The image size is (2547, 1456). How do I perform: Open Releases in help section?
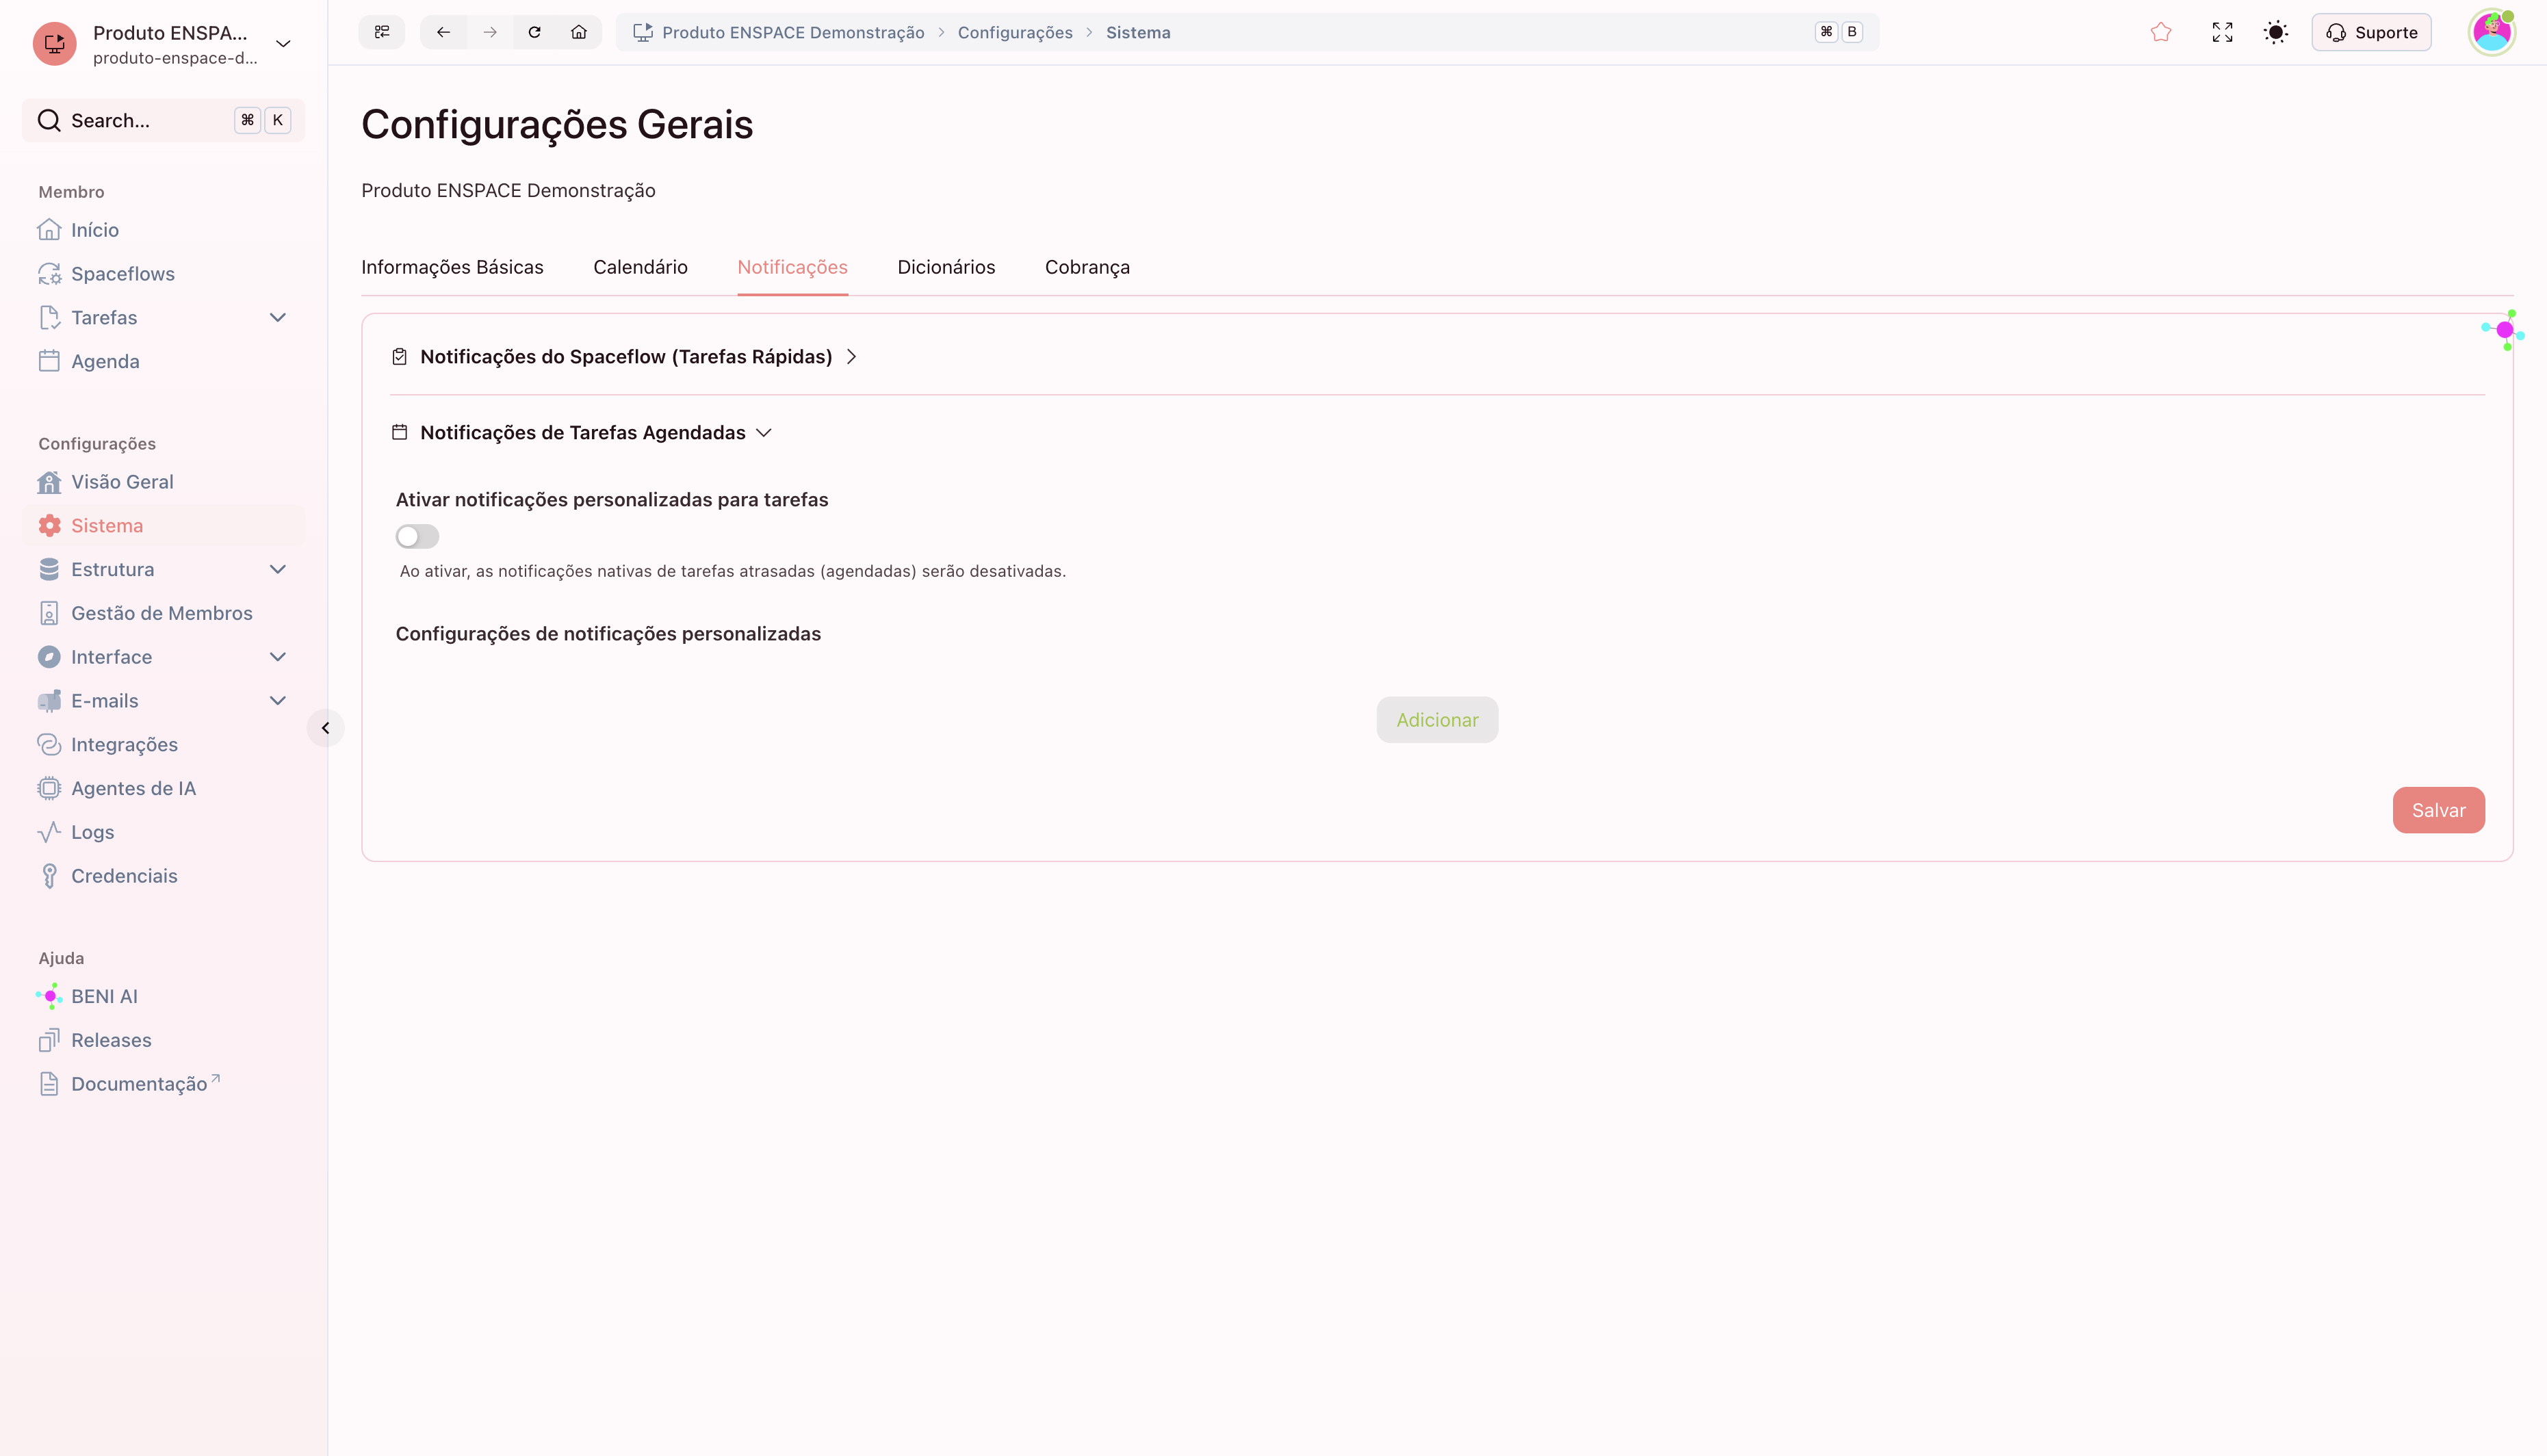164,1040
